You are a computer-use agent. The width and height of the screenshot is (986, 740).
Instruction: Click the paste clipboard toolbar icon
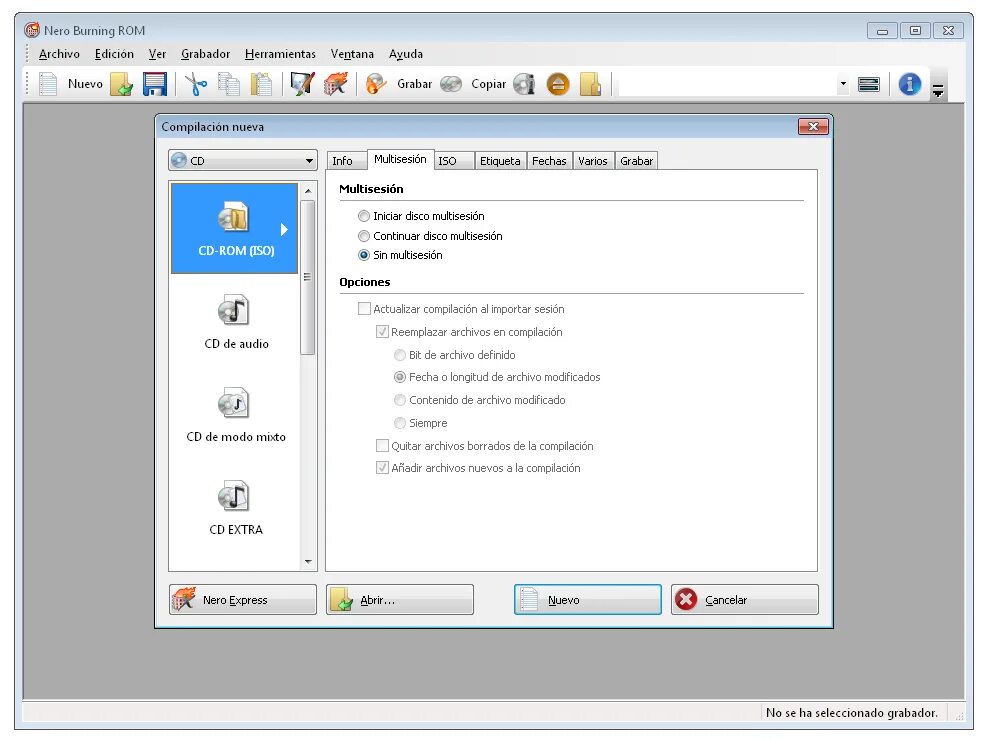pos(262,84)
